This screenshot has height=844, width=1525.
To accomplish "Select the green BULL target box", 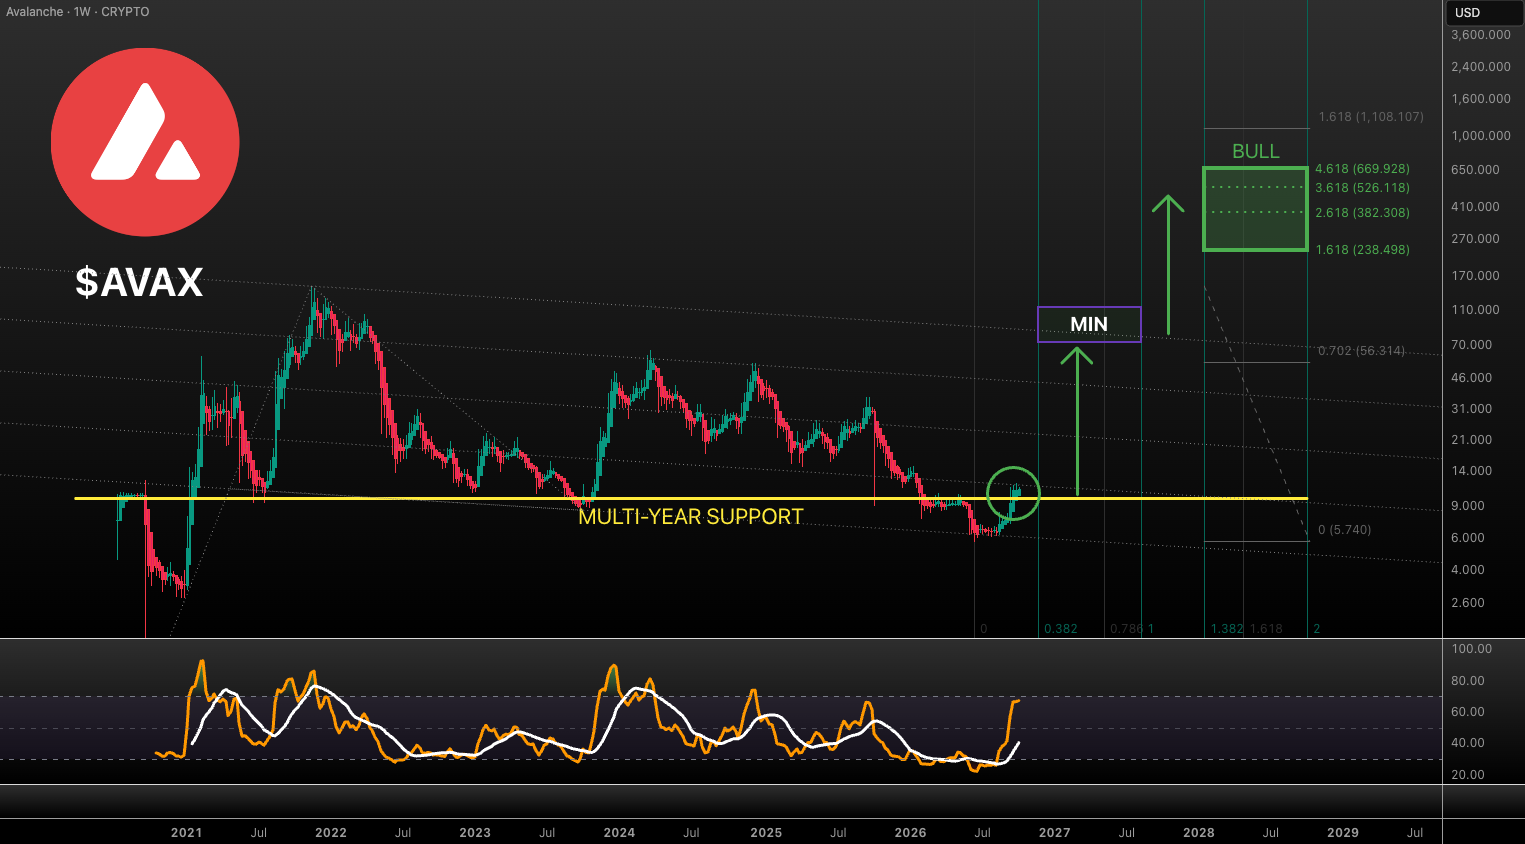I will tap(1255, 209).
